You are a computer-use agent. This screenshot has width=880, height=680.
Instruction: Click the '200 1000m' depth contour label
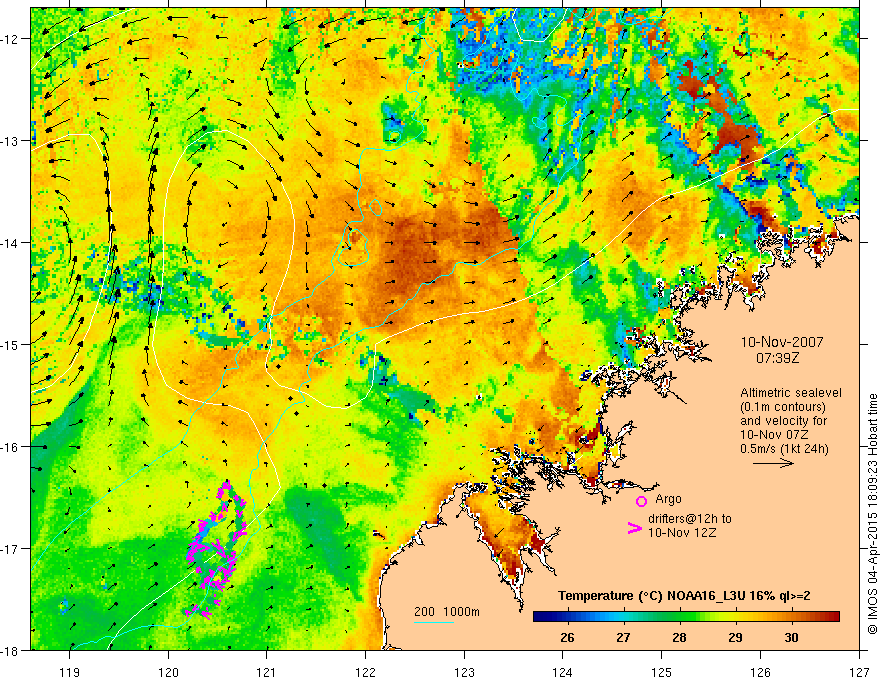(447, 612)
